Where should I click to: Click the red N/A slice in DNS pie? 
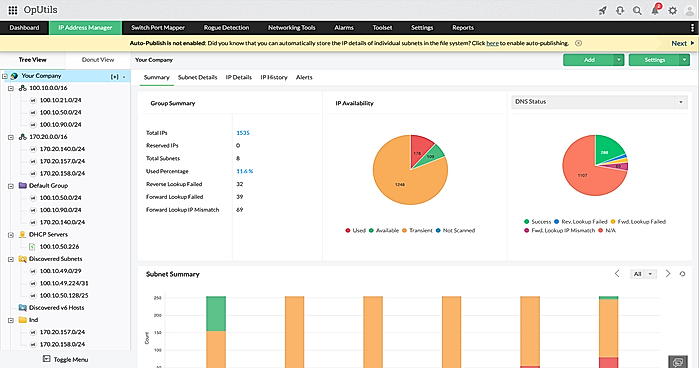584,174
